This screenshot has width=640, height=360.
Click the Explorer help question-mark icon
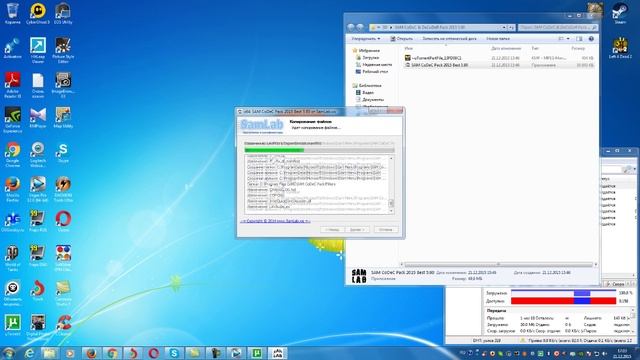(591, 38)
